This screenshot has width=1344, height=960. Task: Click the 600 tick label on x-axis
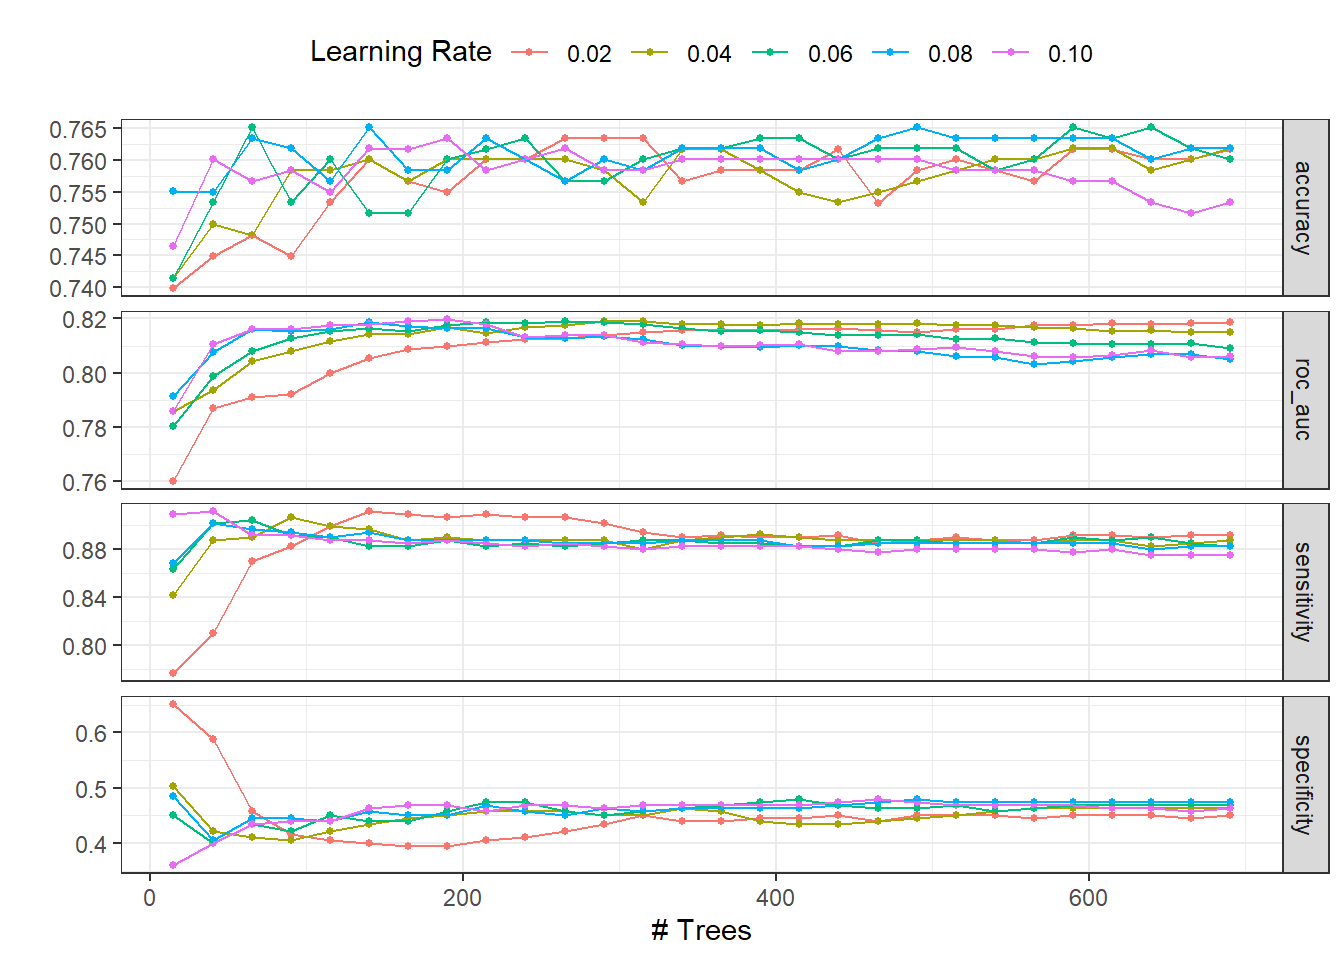[1088, 898]
